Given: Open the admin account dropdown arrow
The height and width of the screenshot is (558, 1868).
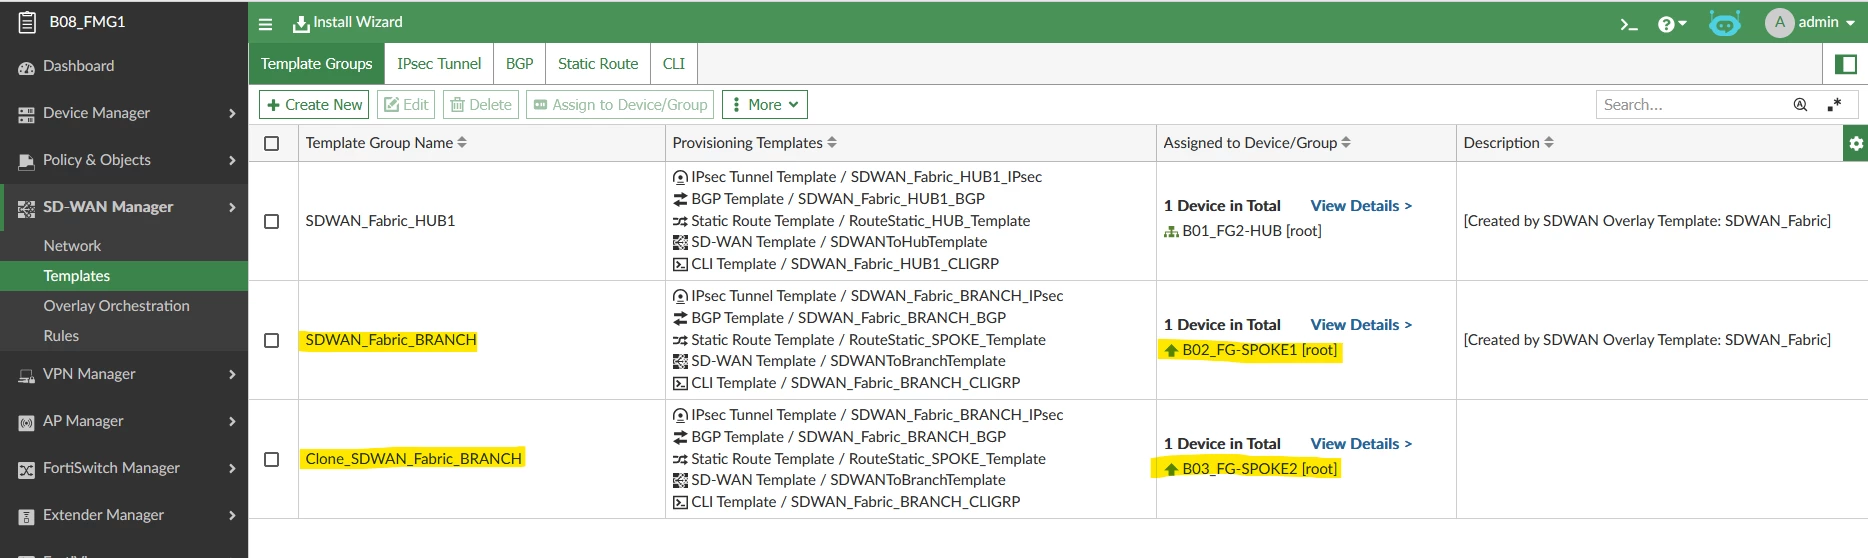Looking at the screenshot, I should coord(1851,23).
